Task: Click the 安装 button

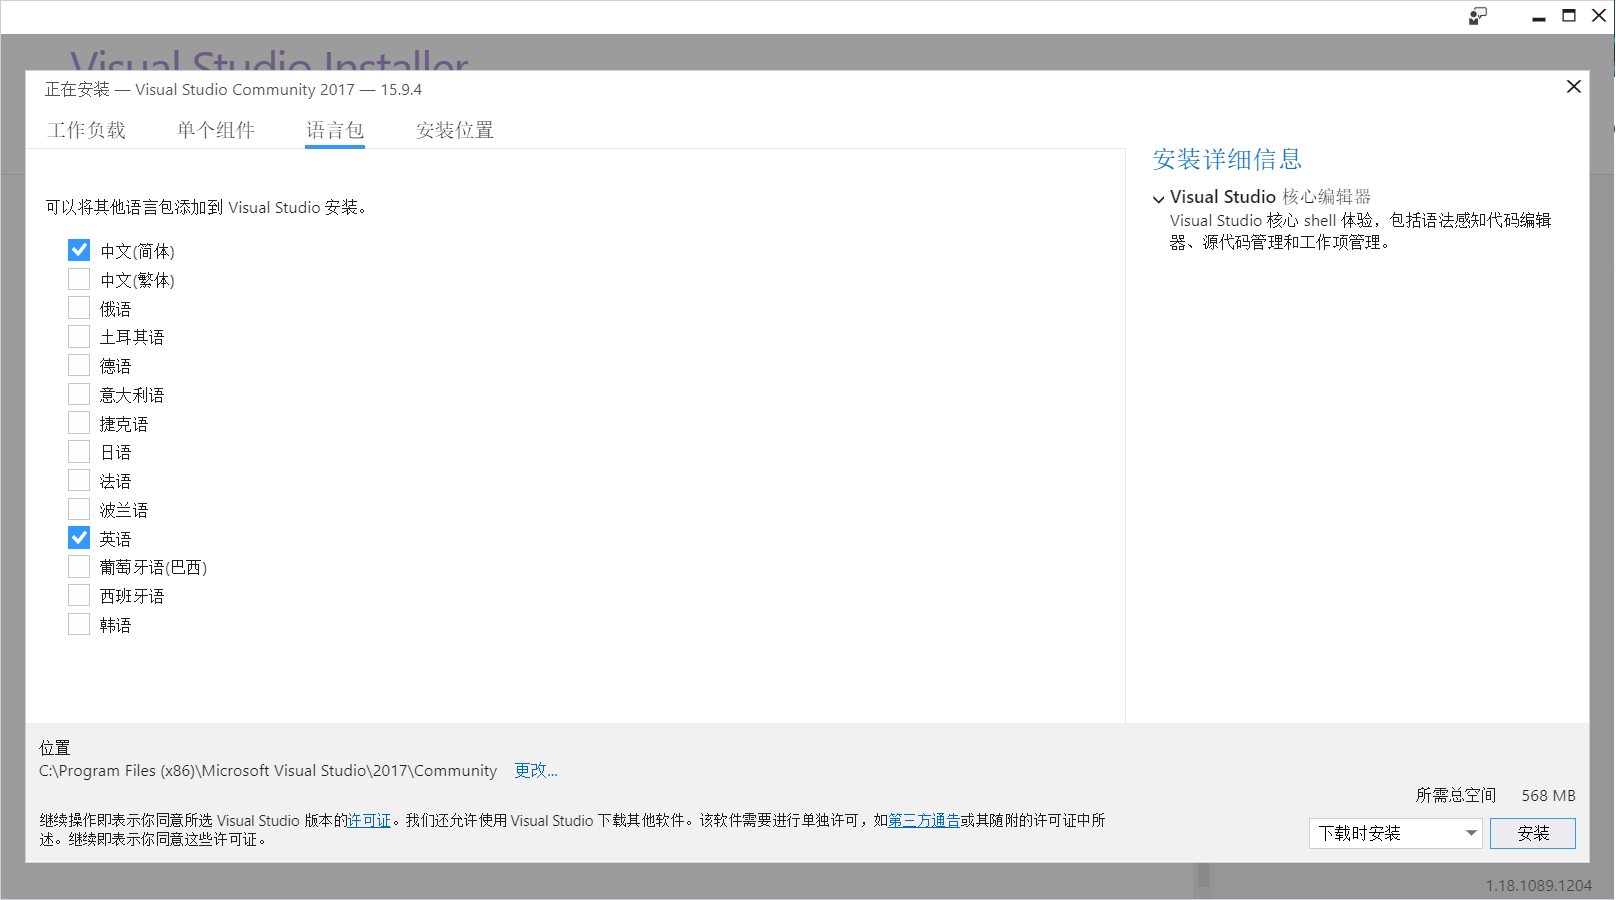Action: [x=1533, y=833]
